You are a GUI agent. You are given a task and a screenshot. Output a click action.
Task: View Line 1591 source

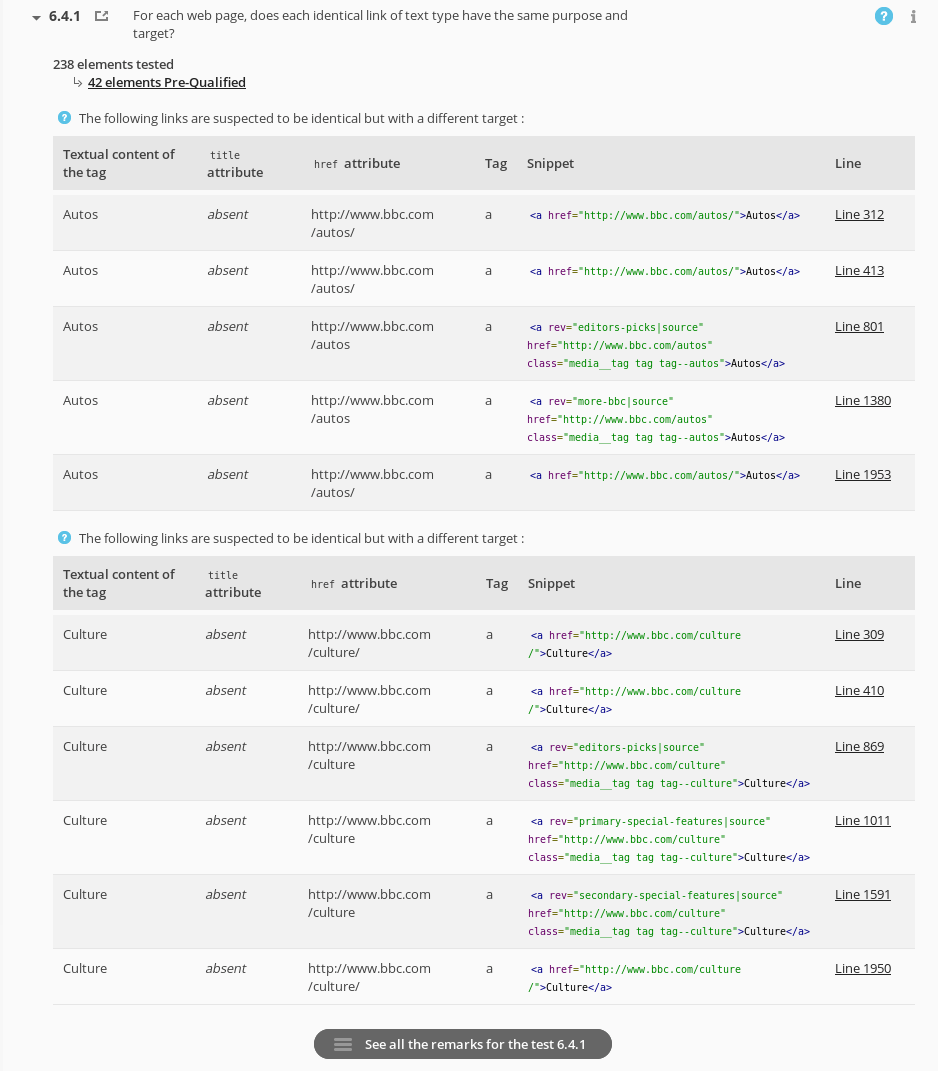coord(862,895)
